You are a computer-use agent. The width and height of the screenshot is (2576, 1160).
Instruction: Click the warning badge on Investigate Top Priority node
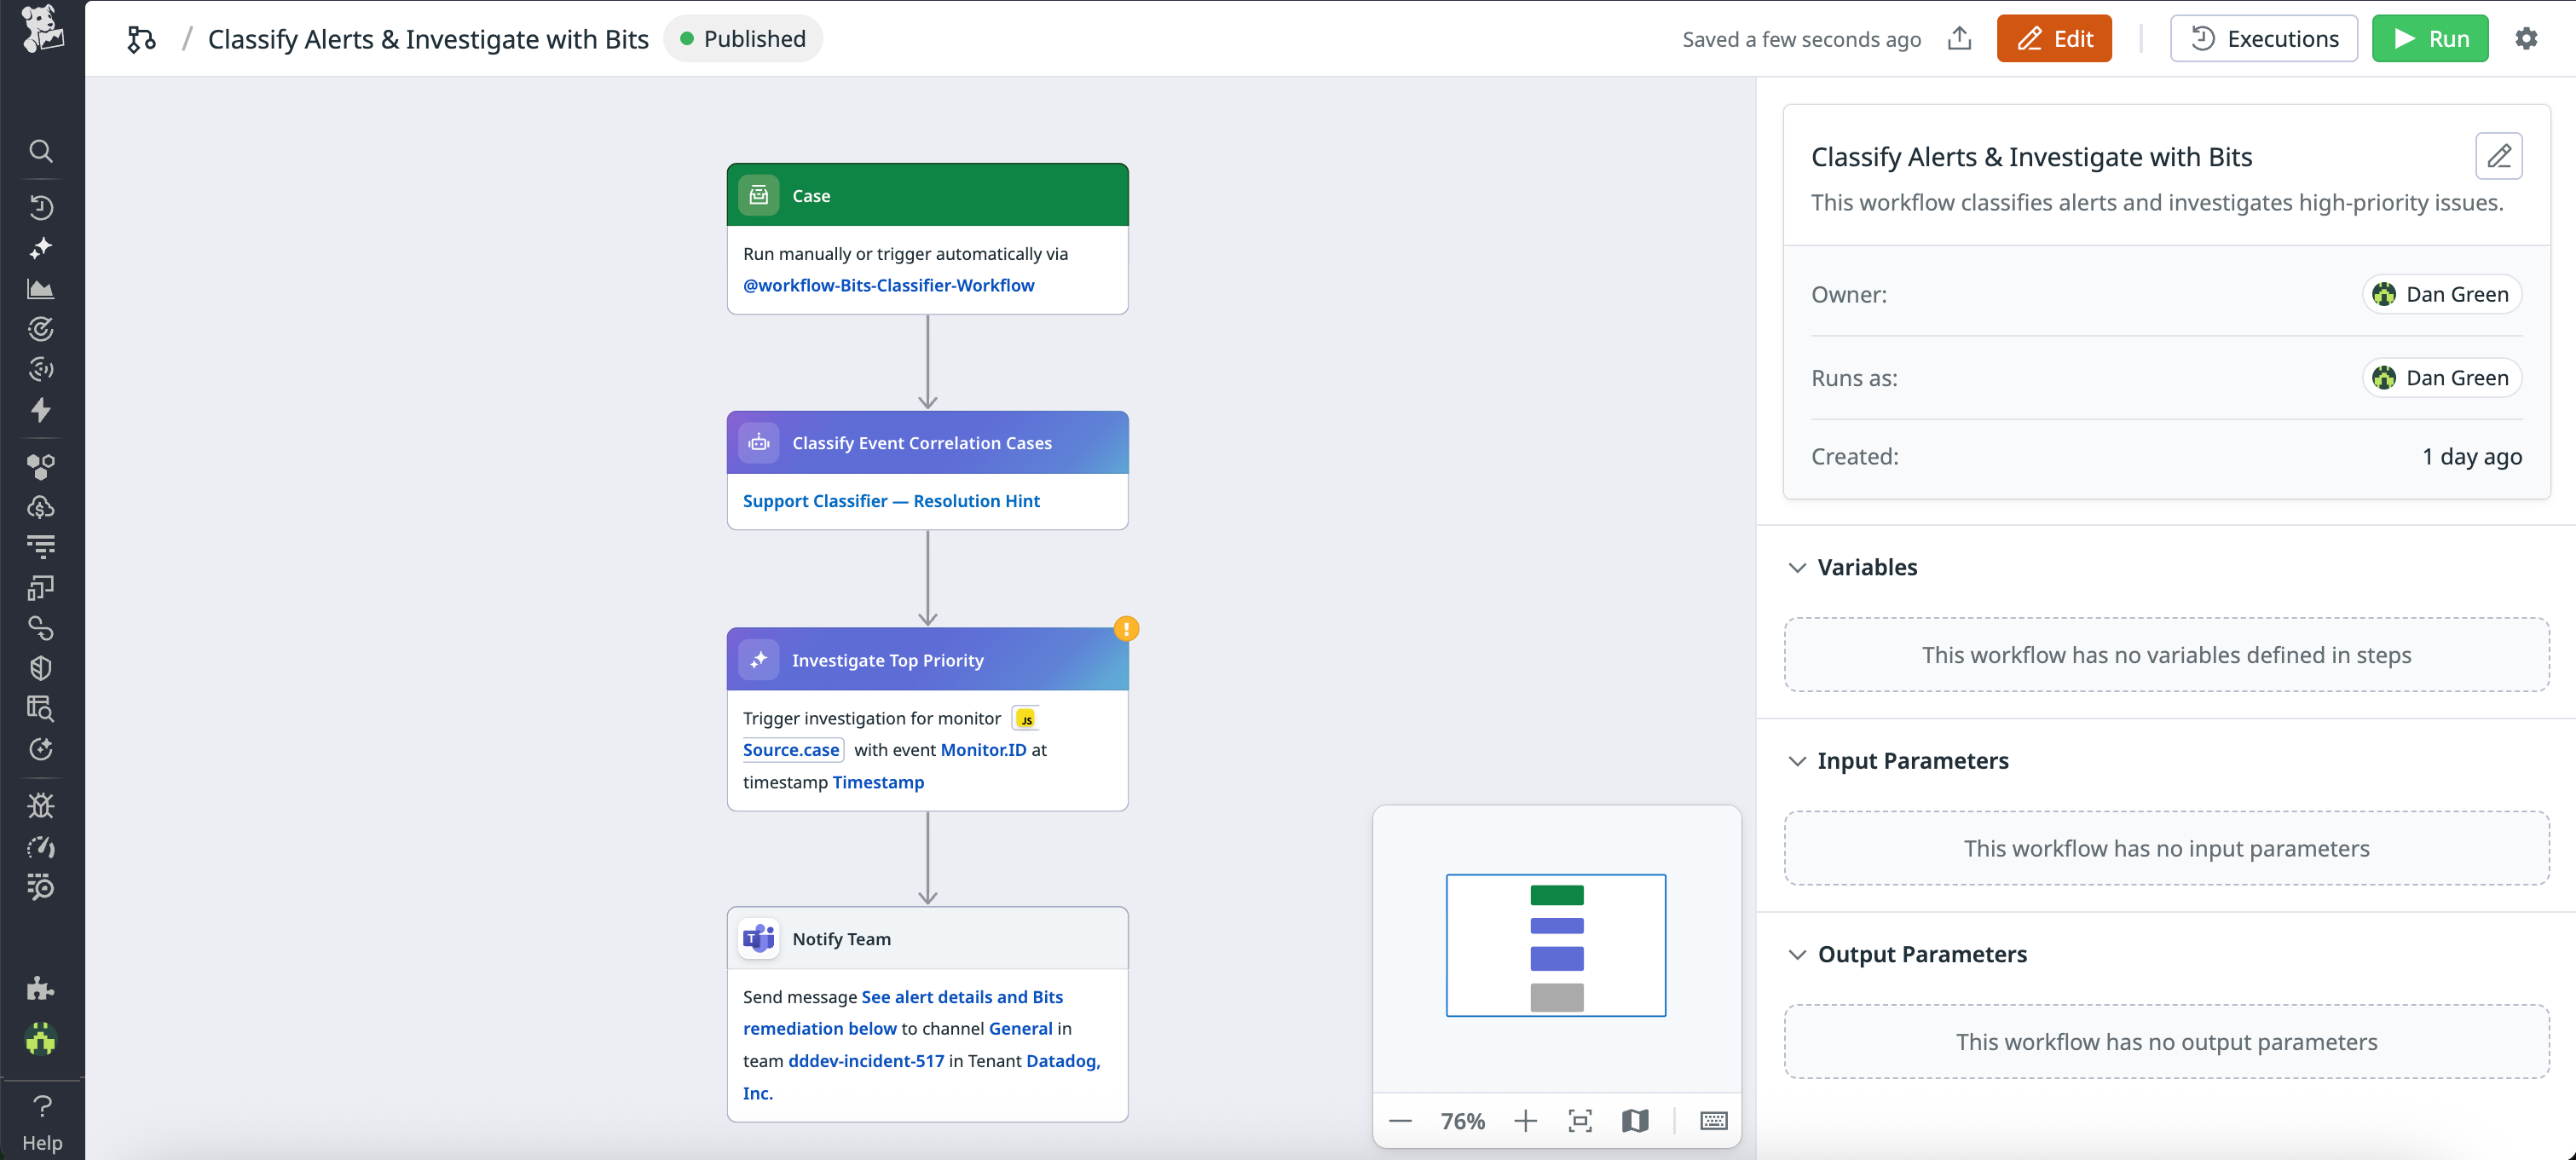[1126, 628]
